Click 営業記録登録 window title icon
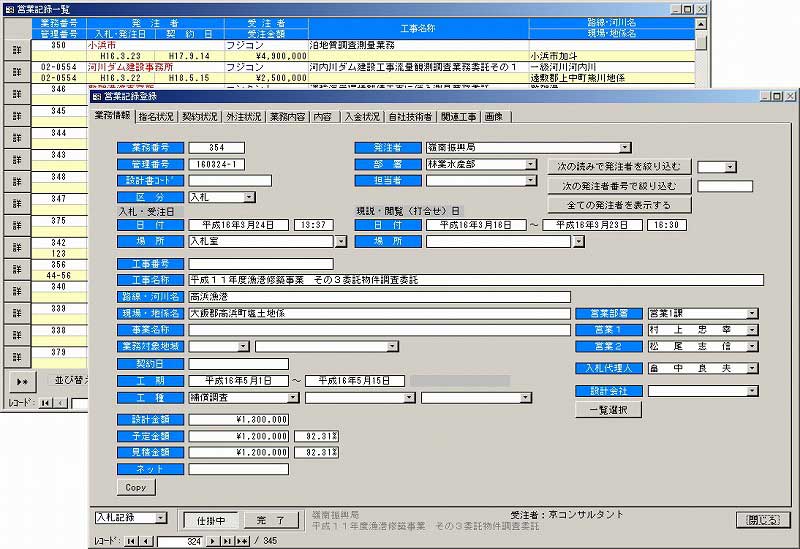 click(96, 96)
